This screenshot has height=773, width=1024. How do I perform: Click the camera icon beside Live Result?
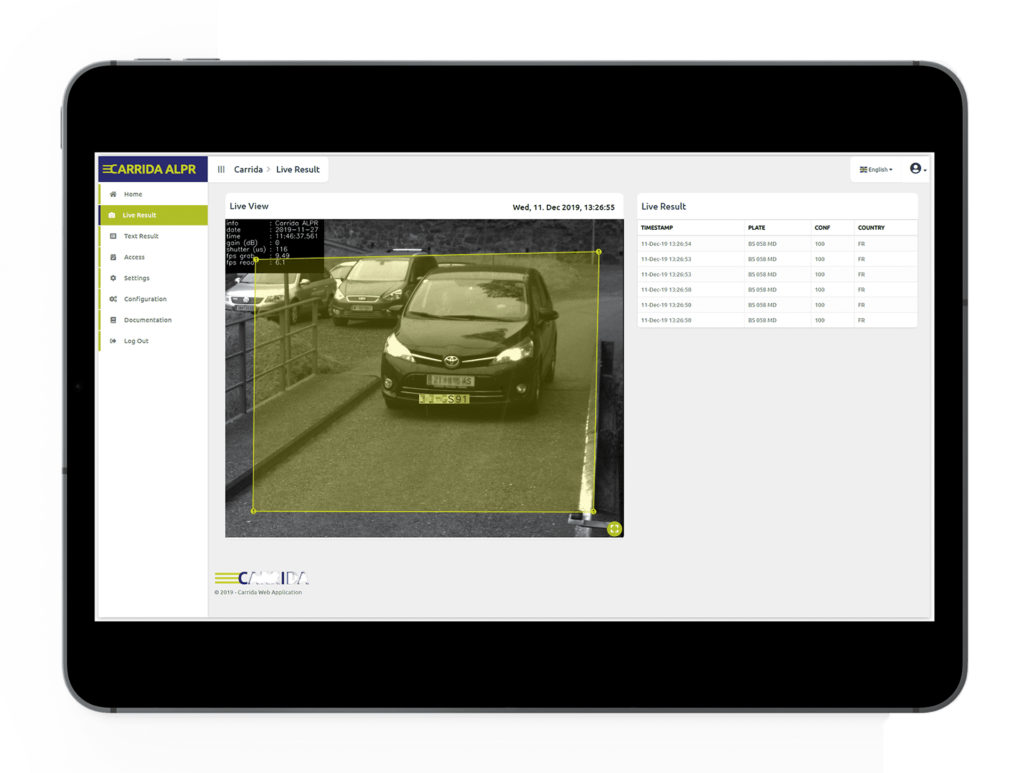pos(113,215)
